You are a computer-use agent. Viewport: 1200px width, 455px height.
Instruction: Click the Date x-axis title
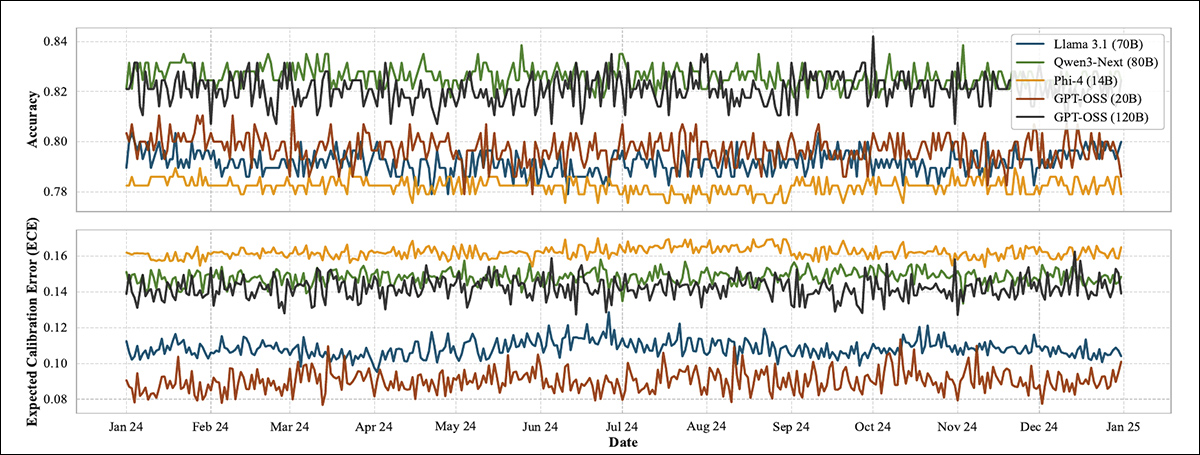tap(625, 440)
